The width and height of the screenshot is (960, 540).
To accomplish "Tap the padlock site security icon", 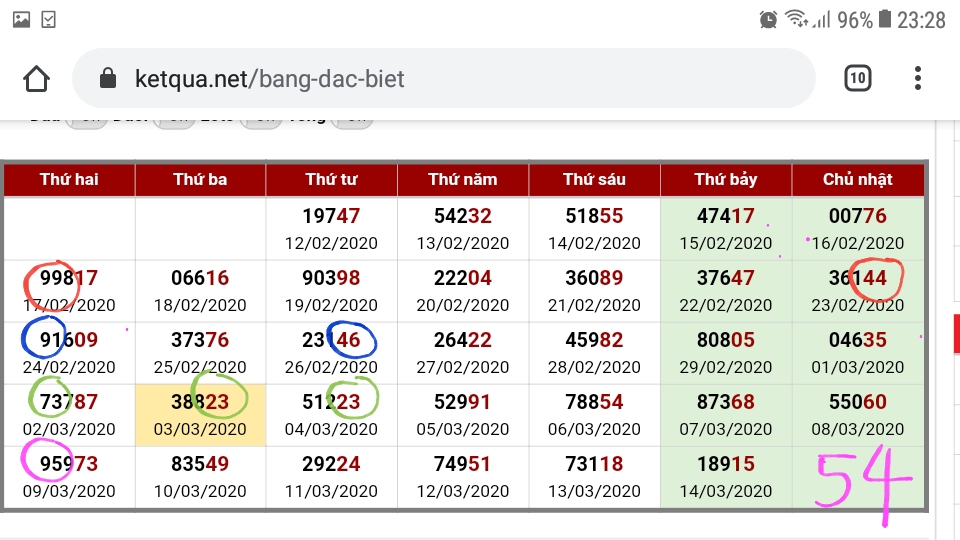I will tap(108, 78).
